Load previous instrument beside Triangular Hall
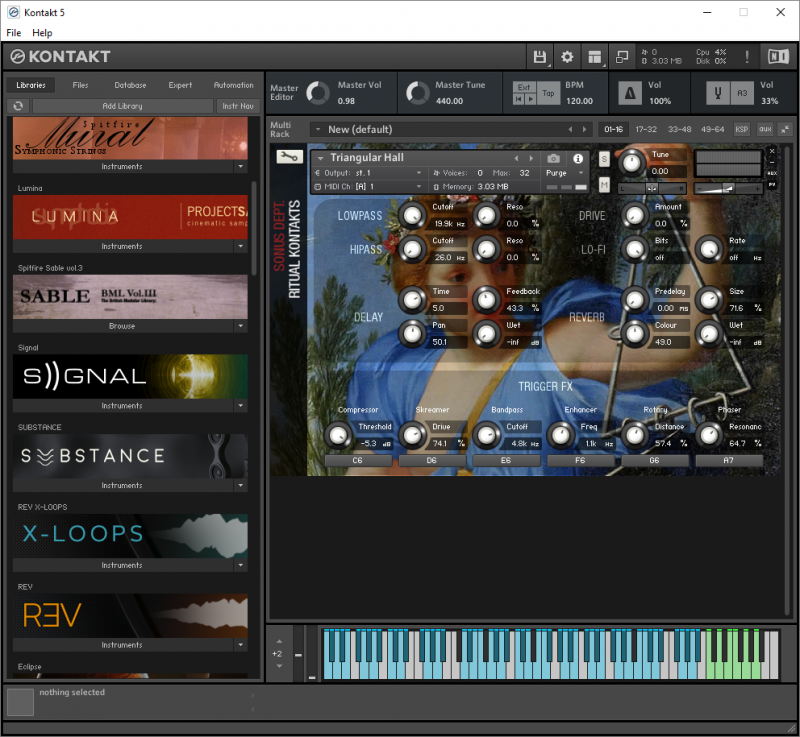 pyautogui.click(x=516, y=159)
